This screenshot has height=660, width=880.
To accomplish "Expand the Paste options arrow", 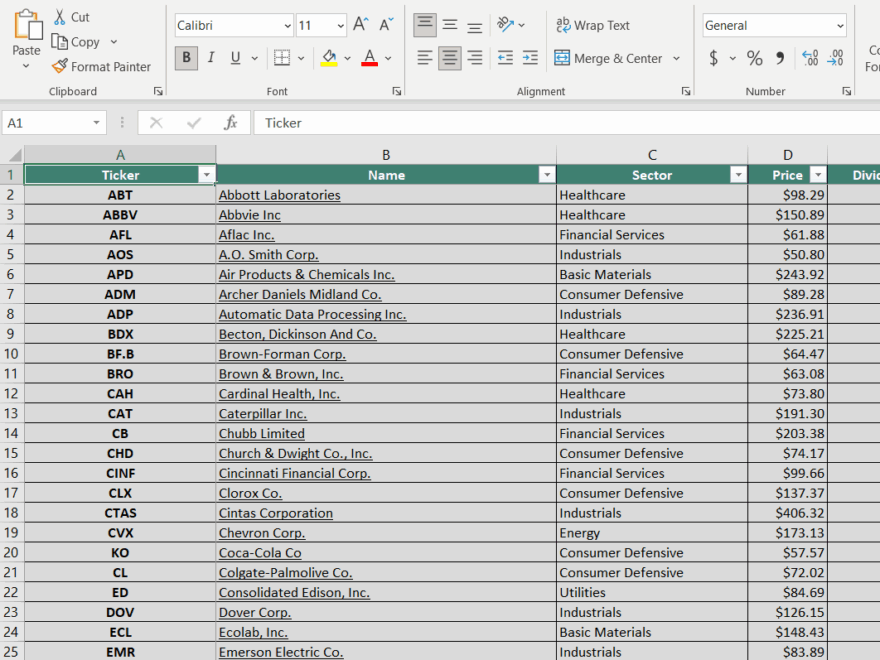I will 26,66.
